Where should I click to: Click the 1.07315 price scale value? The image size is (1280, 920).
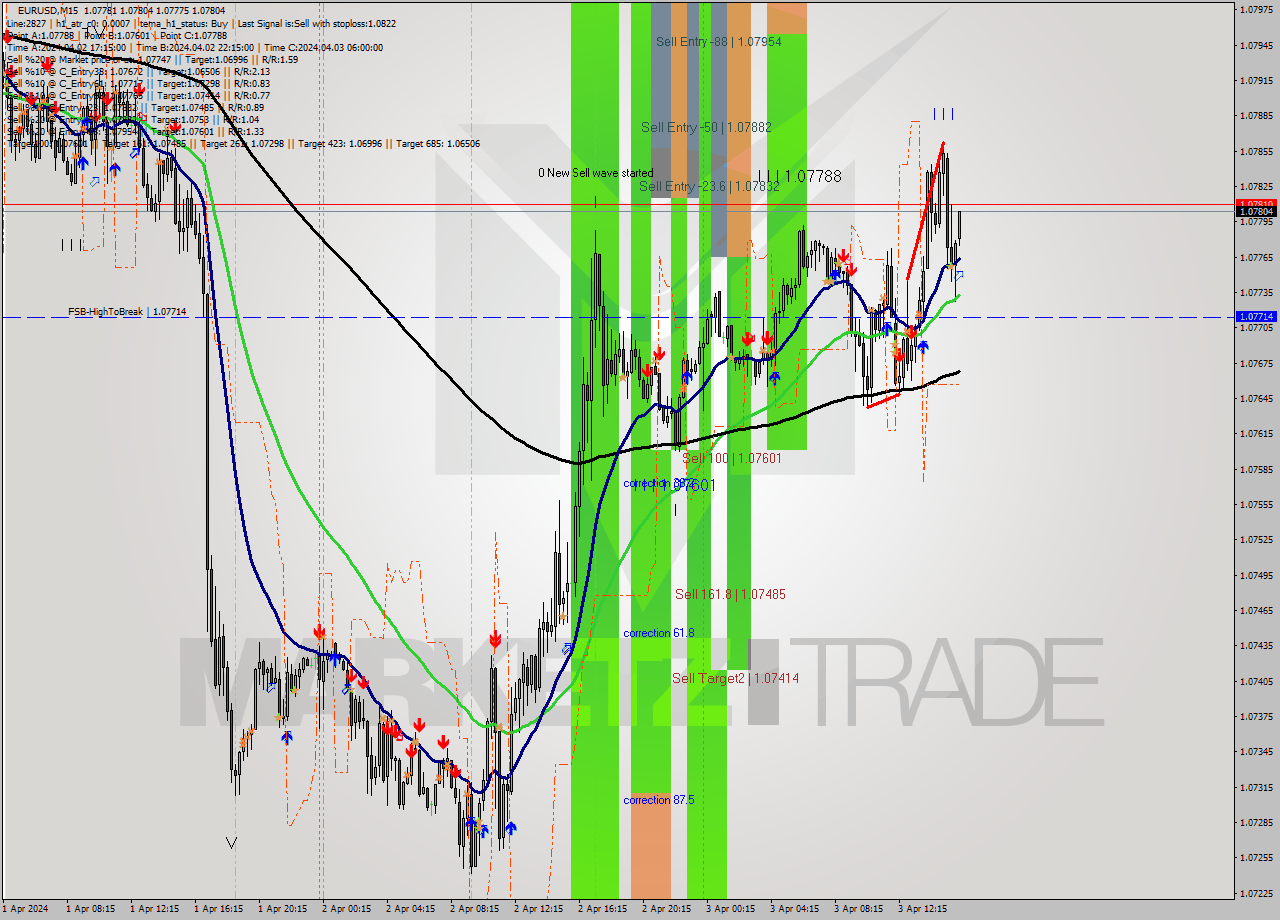click(x=1256, y=787)
